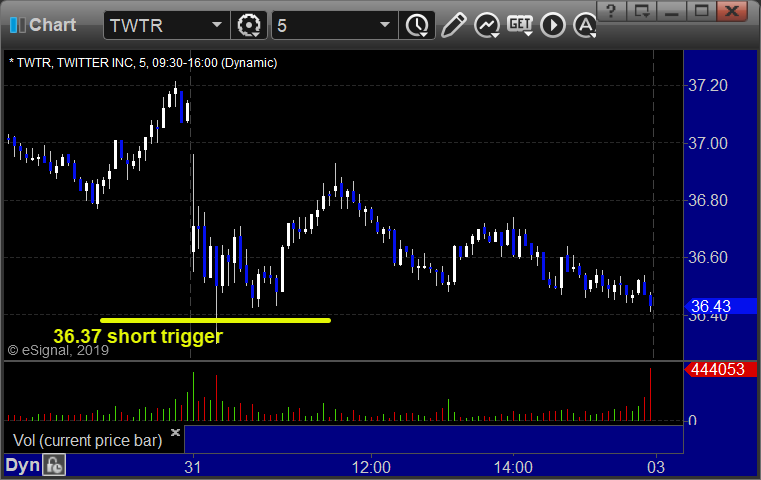Click the 36.60 price axis label
The height and width of the screenshot is (480, 761).
tap(708, 257)
